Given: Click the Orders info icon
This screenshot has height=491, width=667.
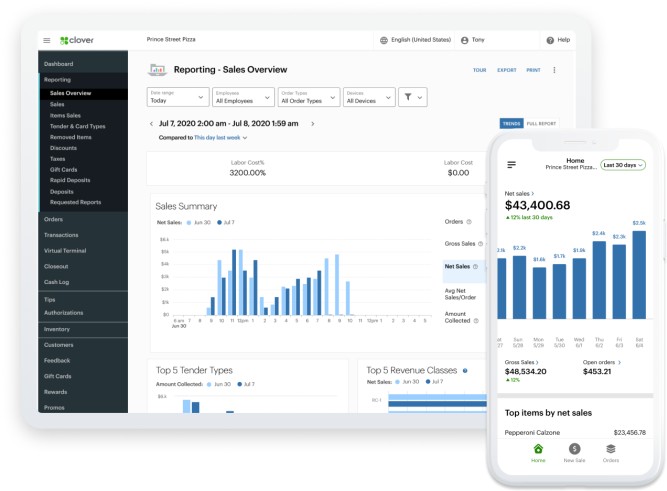Looking at the screenshot, I should click(469, 222).
